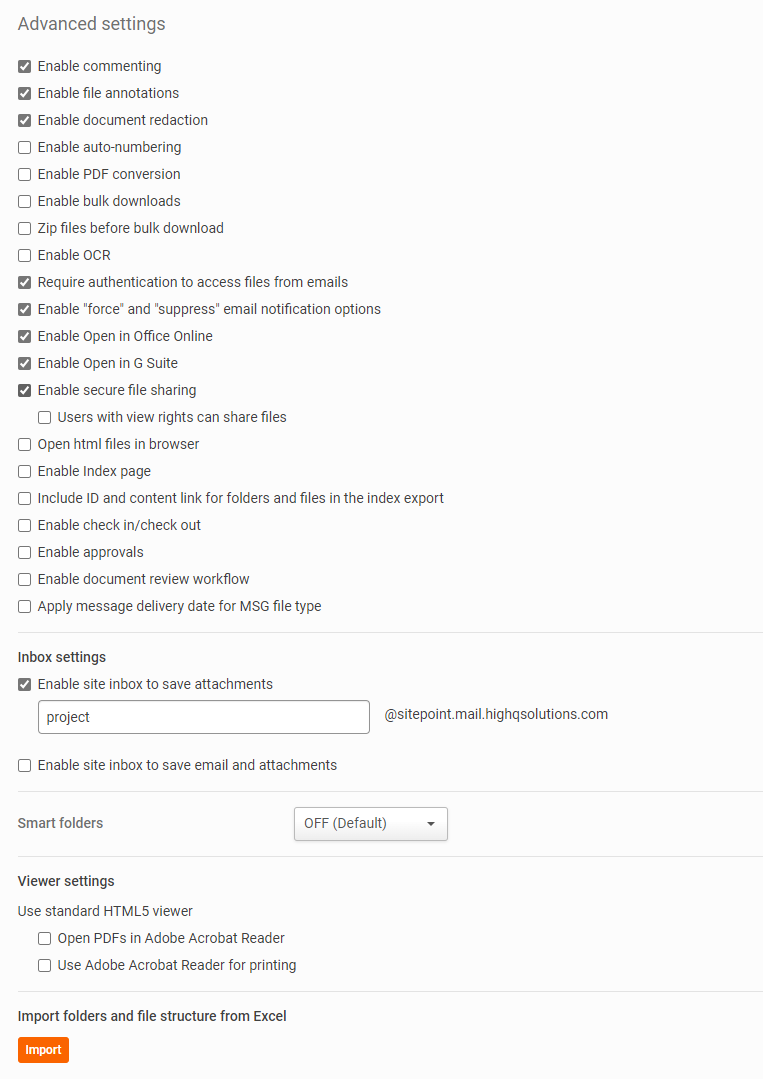Enable OCR checkbox
The height and width of the screenshot is (1079, 763).
pos(25,256)
